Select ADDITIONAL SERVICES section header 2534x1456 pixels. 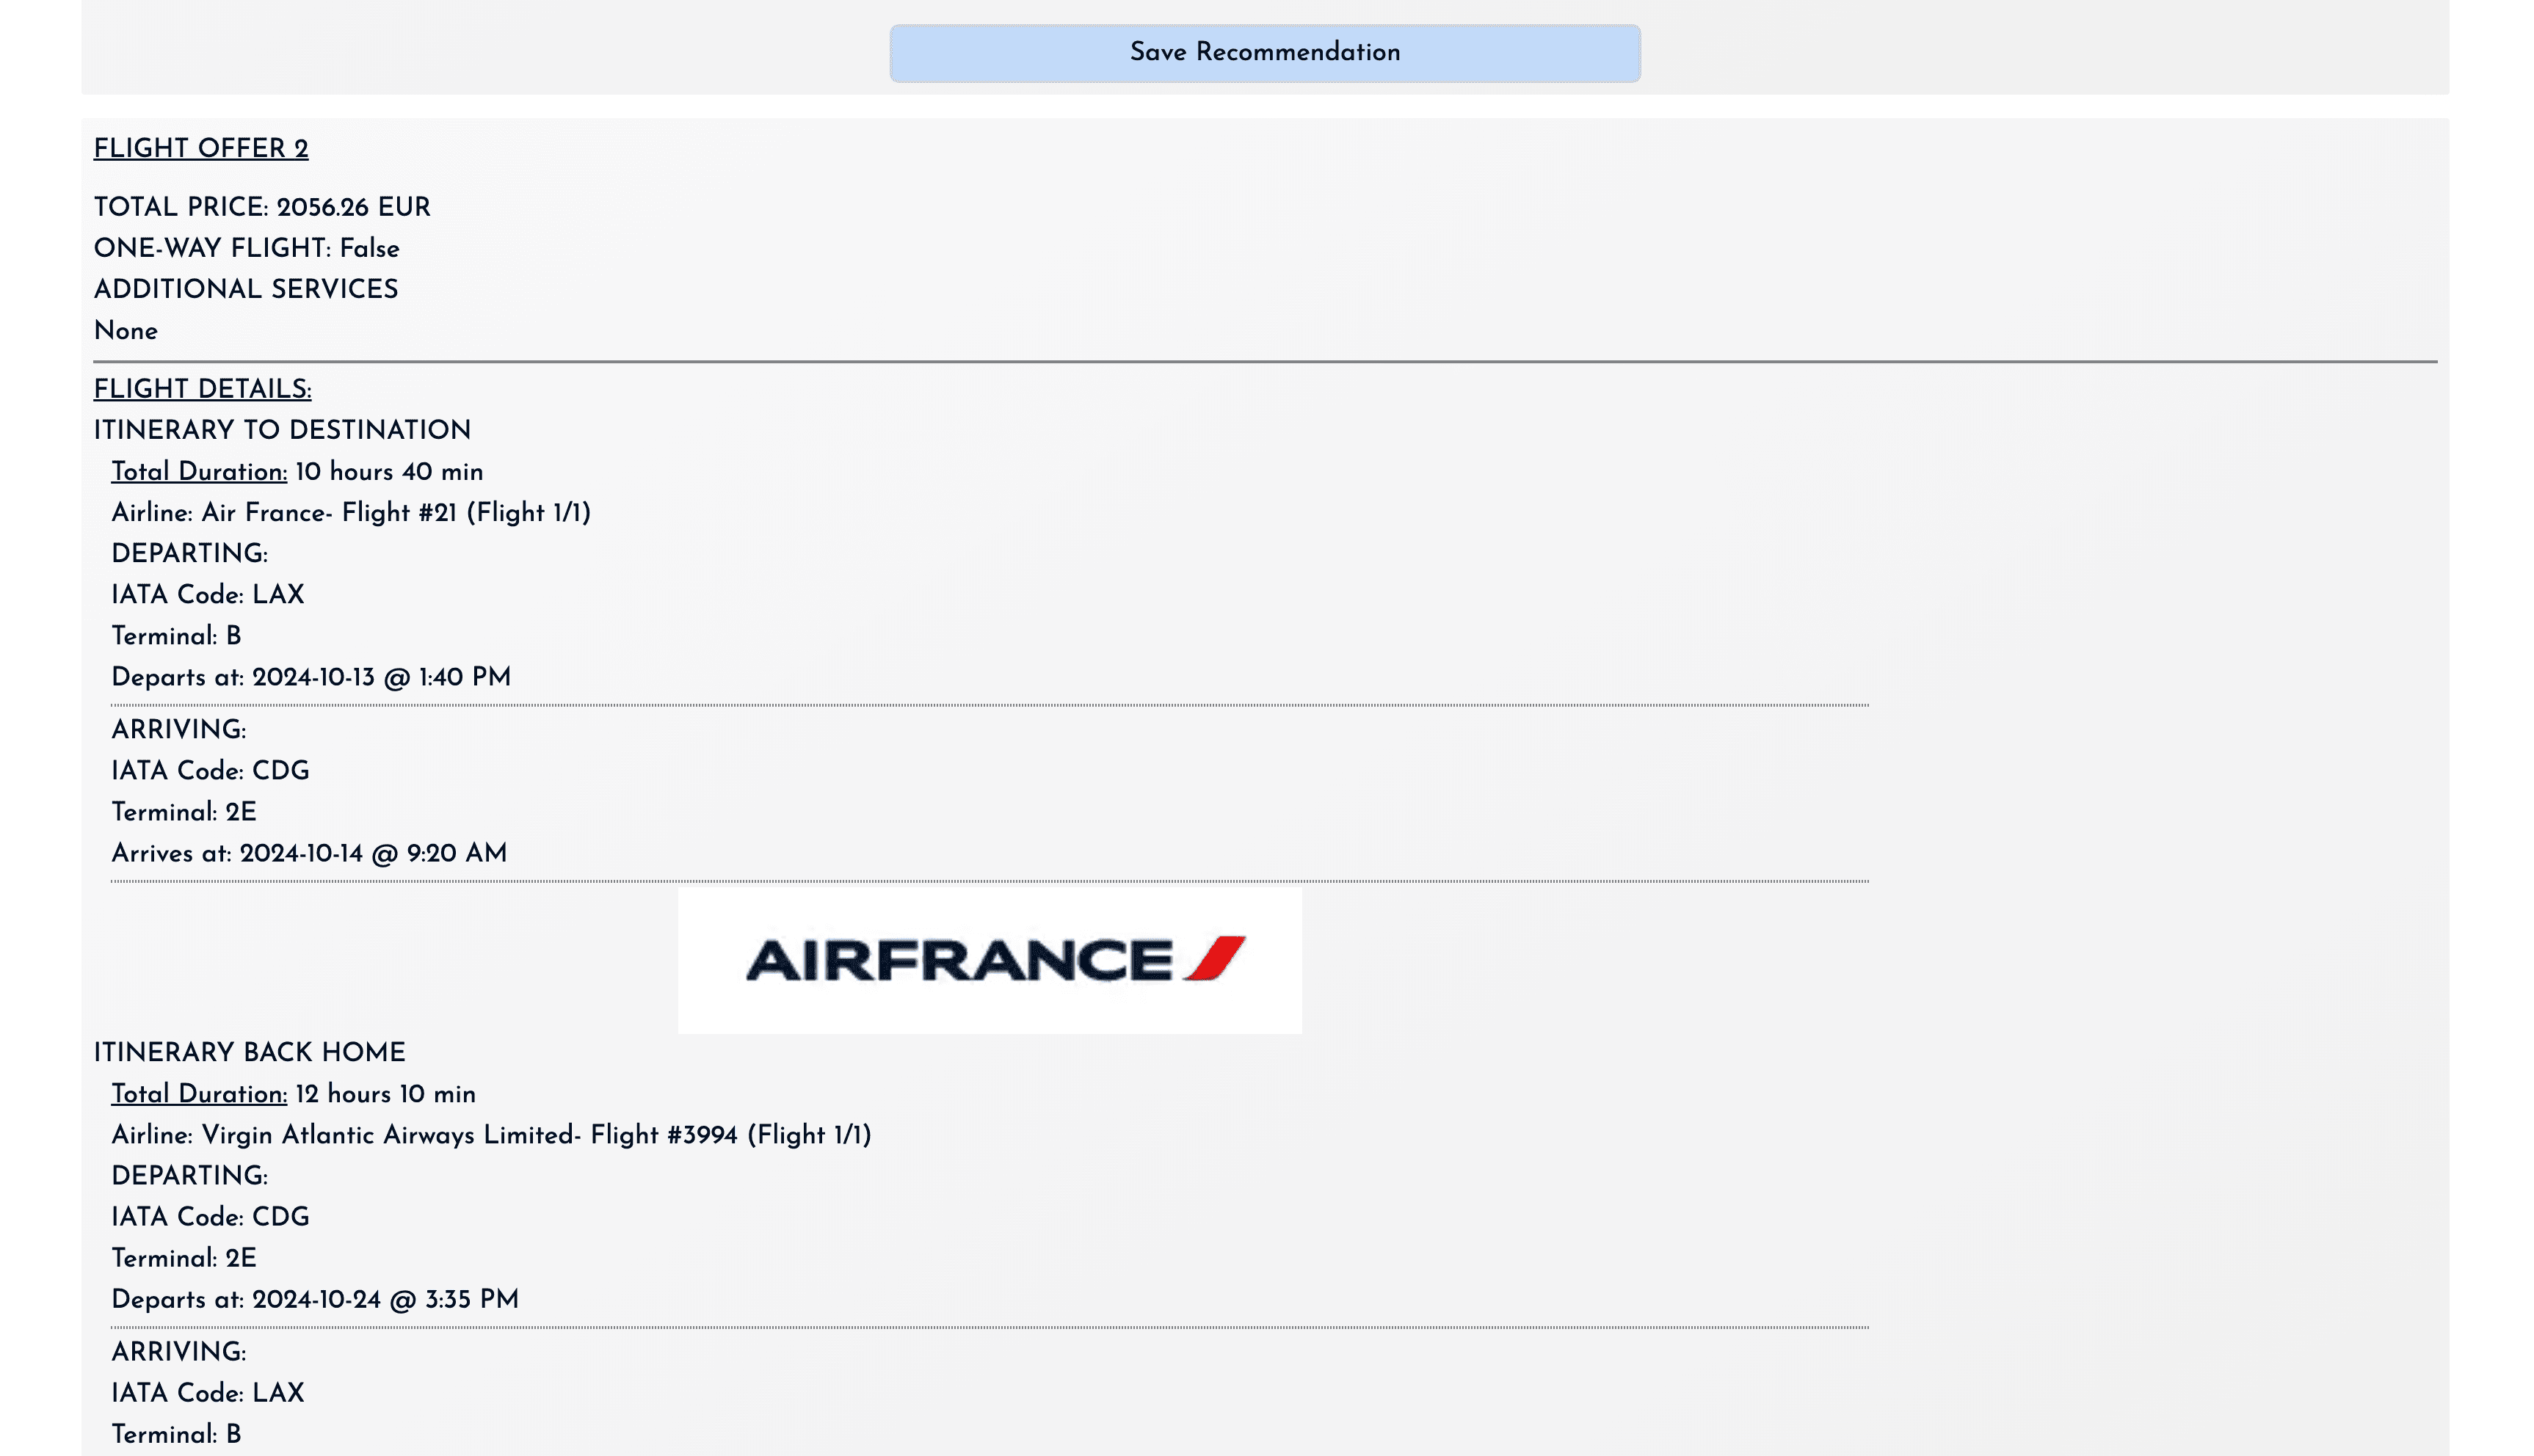pos(246,290)
